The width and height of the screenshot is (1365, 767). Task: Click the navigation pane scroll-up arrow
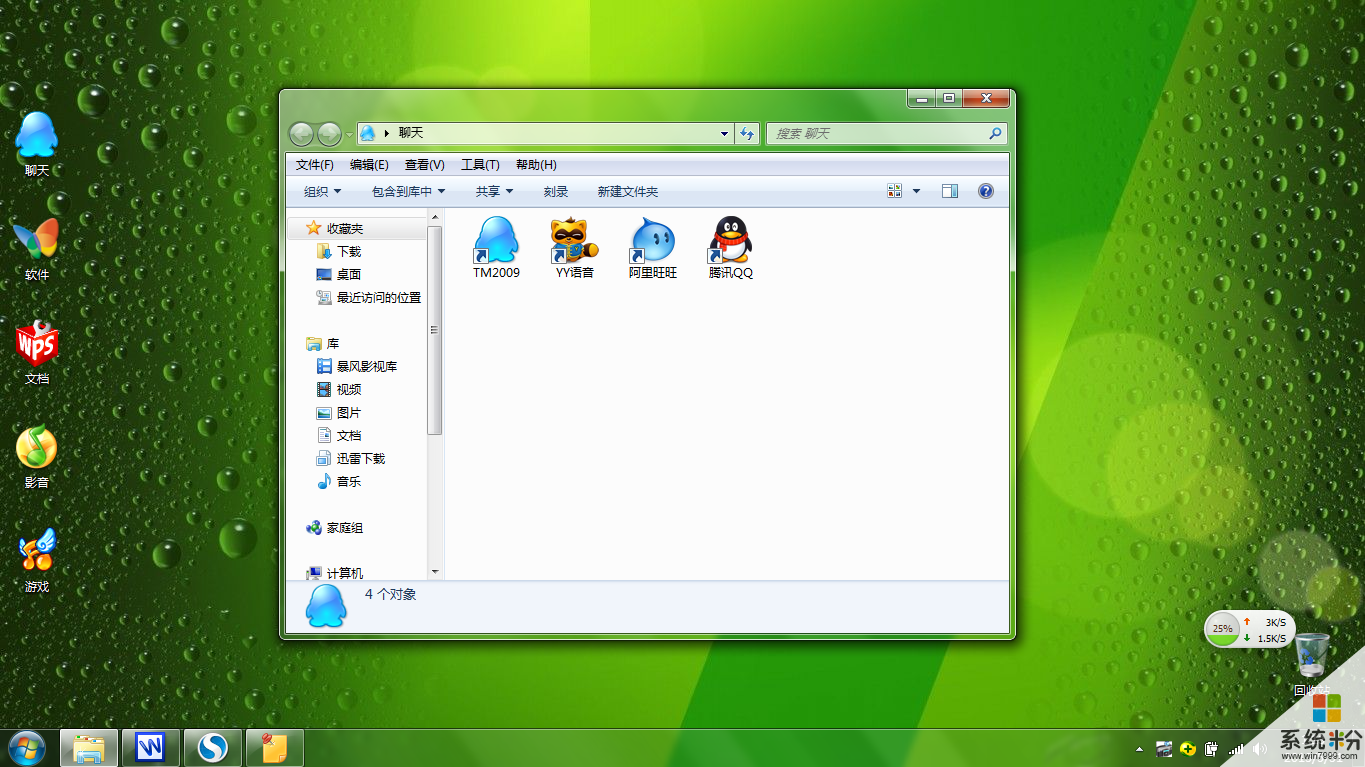pos(435,217)
